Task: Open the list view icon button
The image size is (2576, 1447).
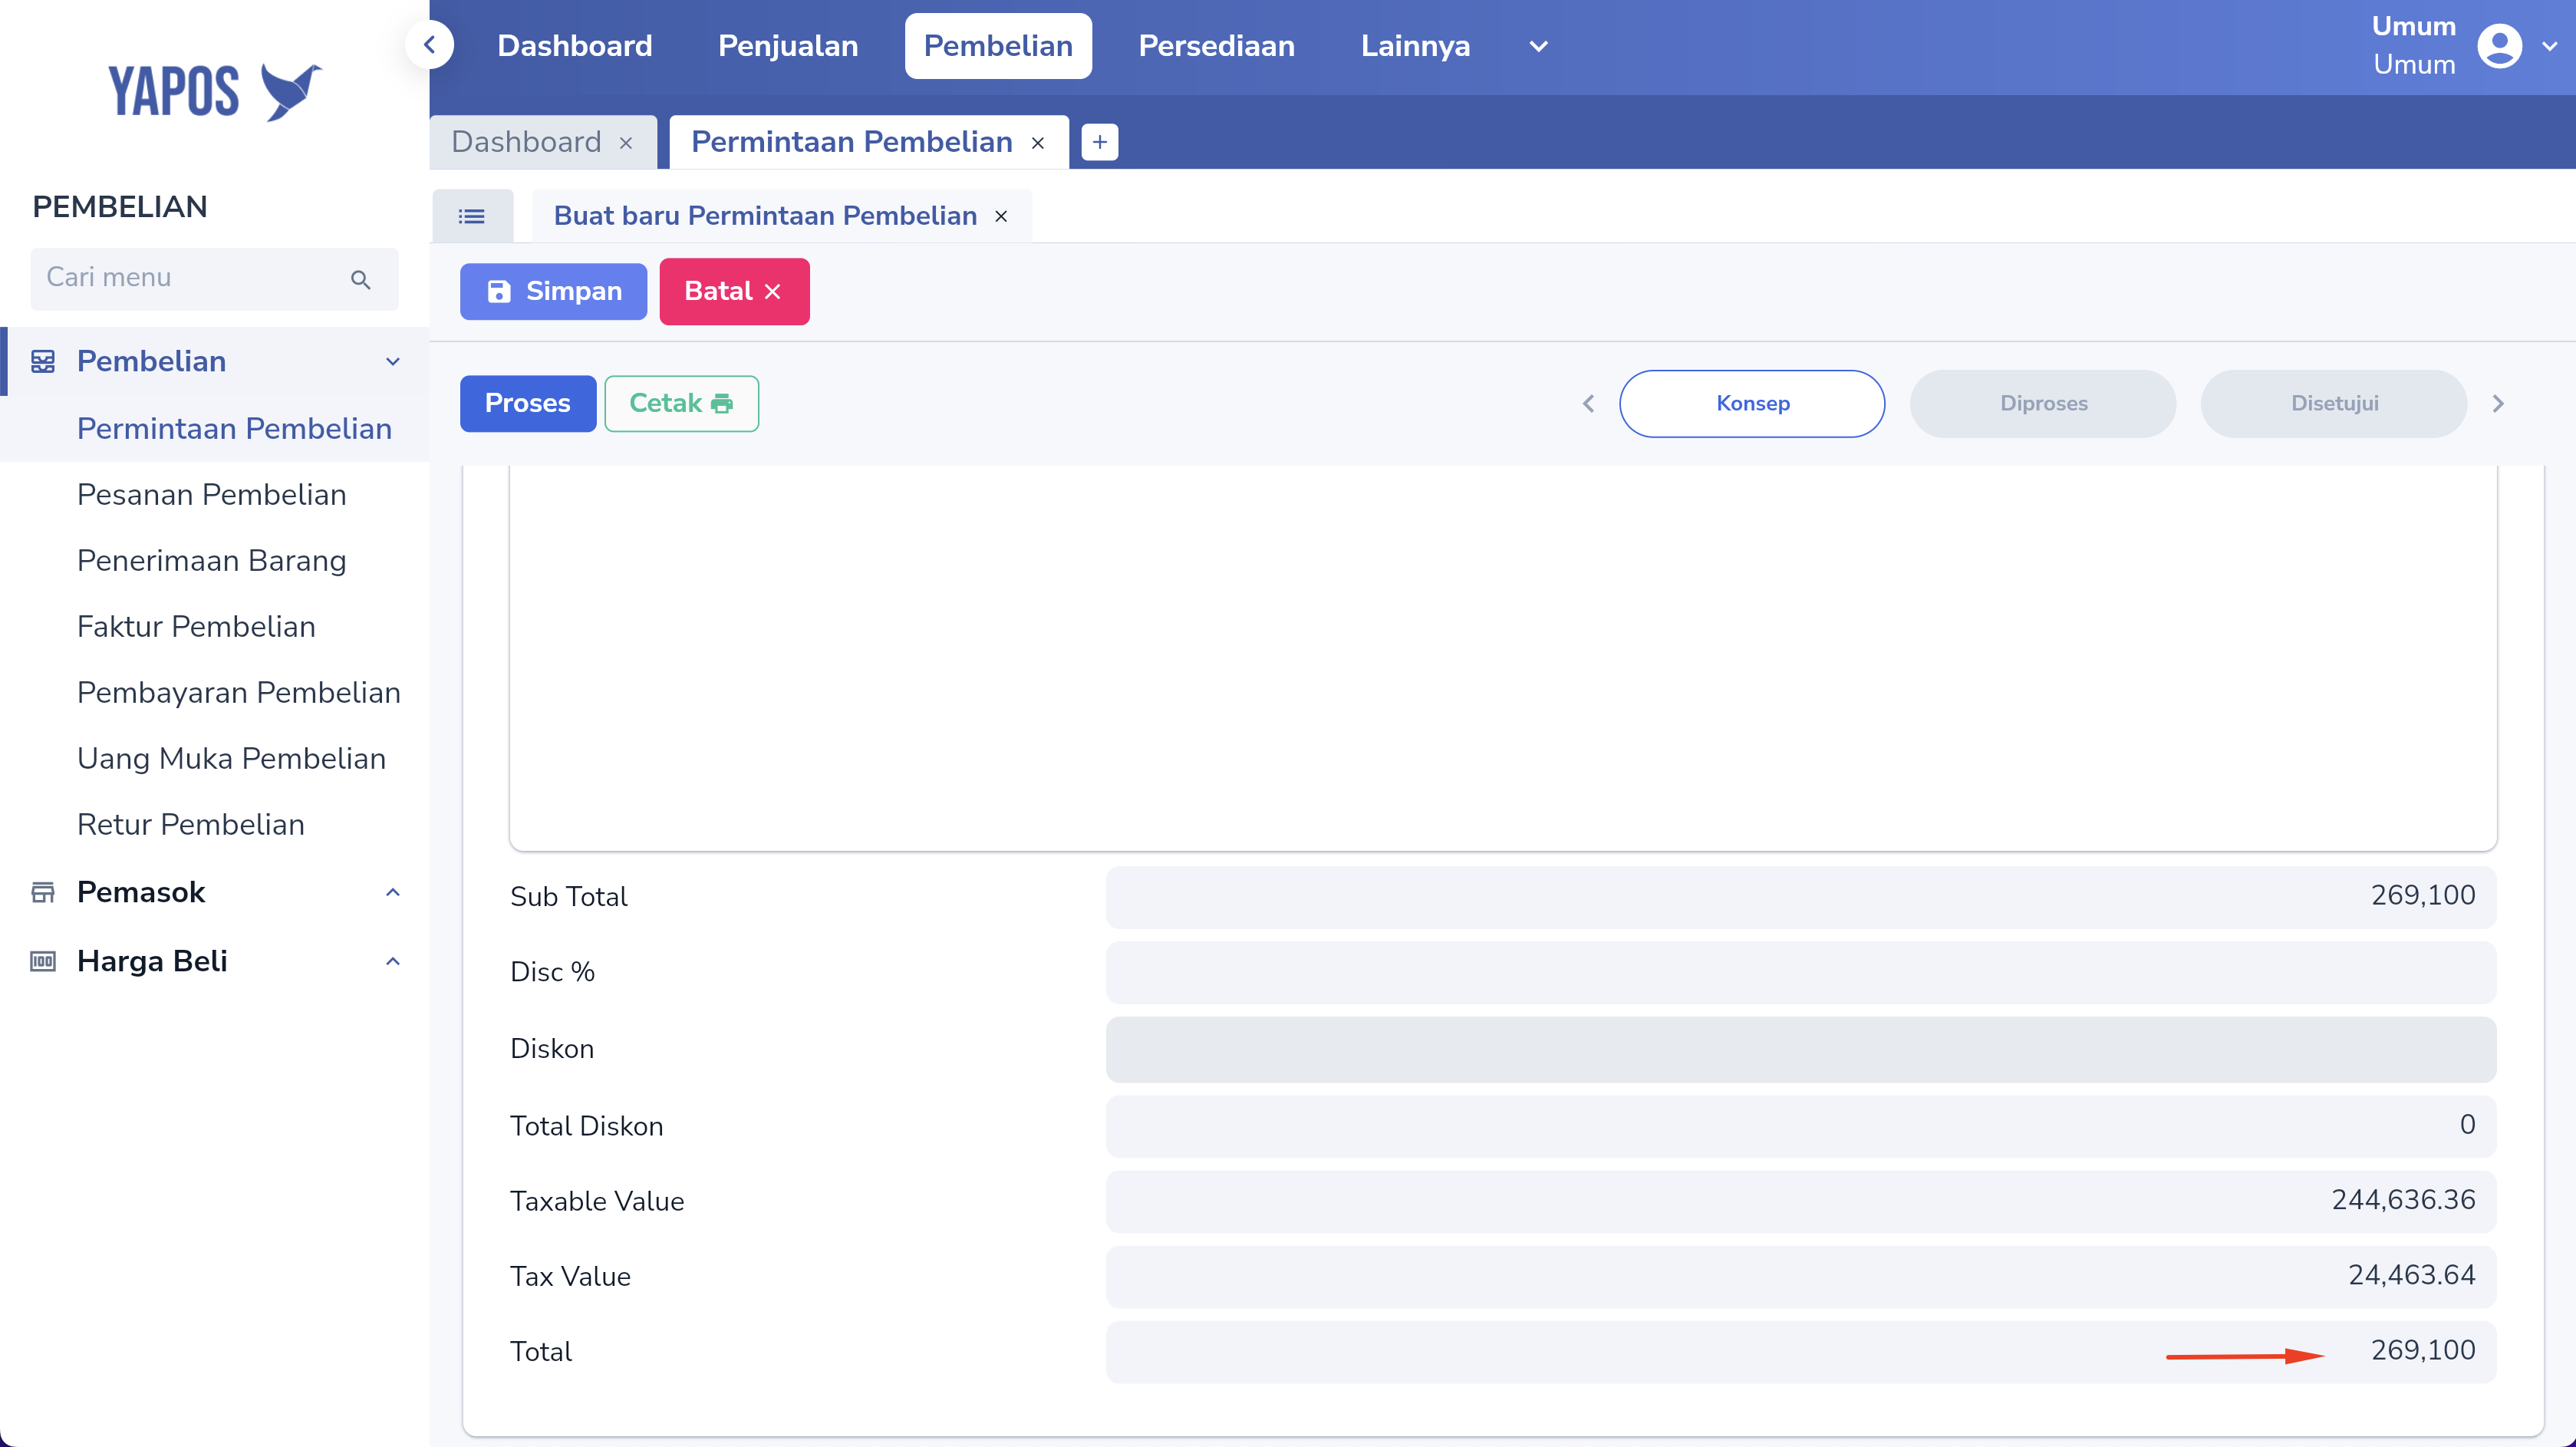Action: [472, 216]
